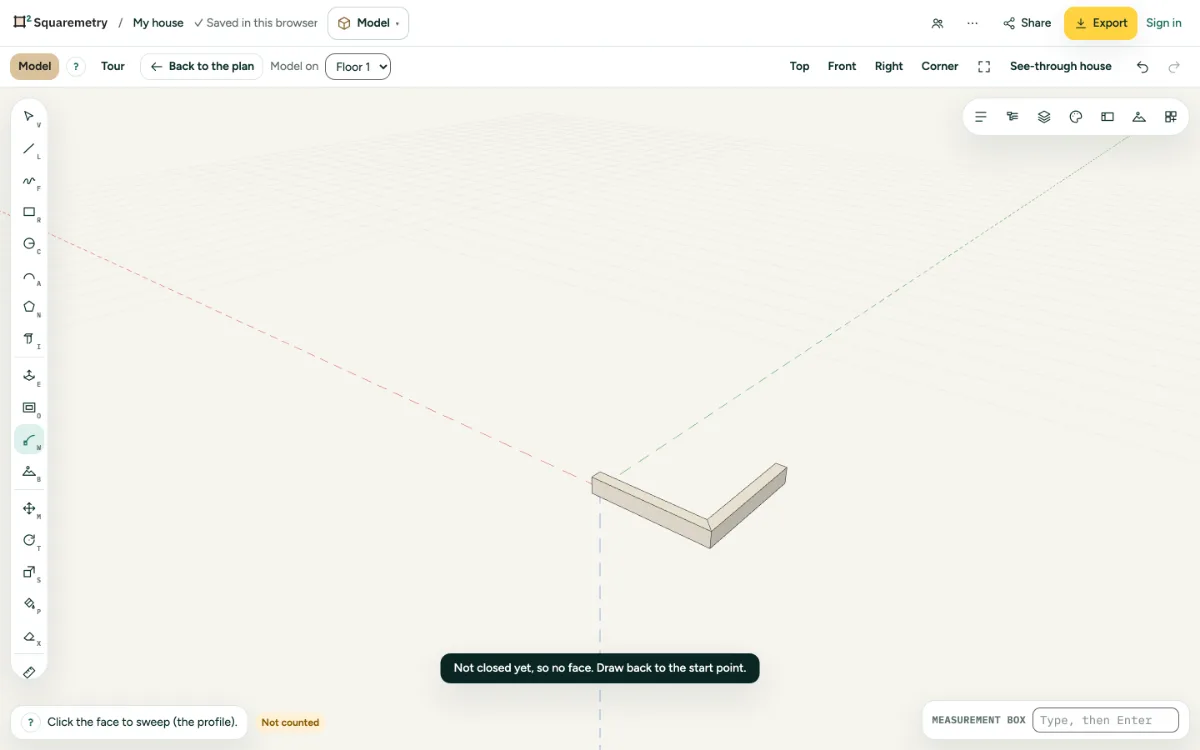Open the collaborators people icon

click(937, 23)
